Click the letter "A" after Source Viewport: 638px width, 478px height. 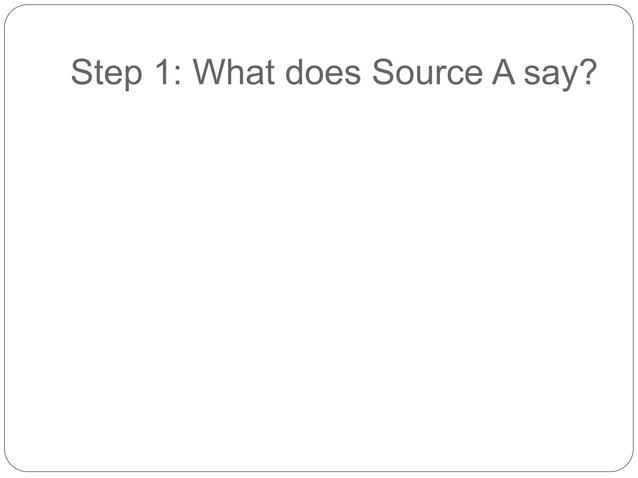(x=503, y=73)
